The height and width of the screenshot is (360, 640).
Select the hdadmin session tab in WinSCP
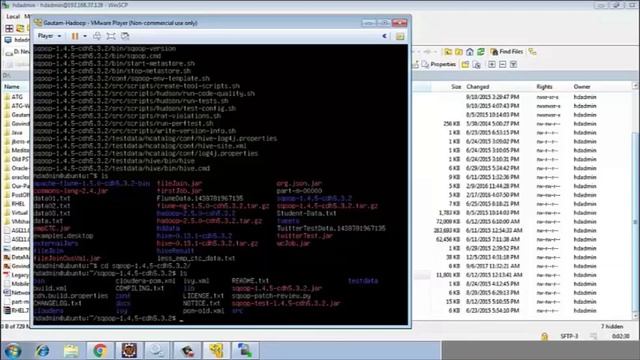click(x=17, y=40)
